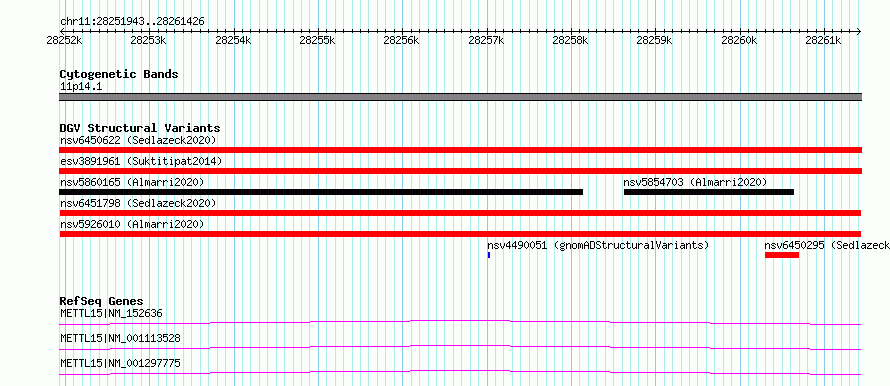Click the 28256k ruler position
Screen dimensions: 890x386
point(401,40)
